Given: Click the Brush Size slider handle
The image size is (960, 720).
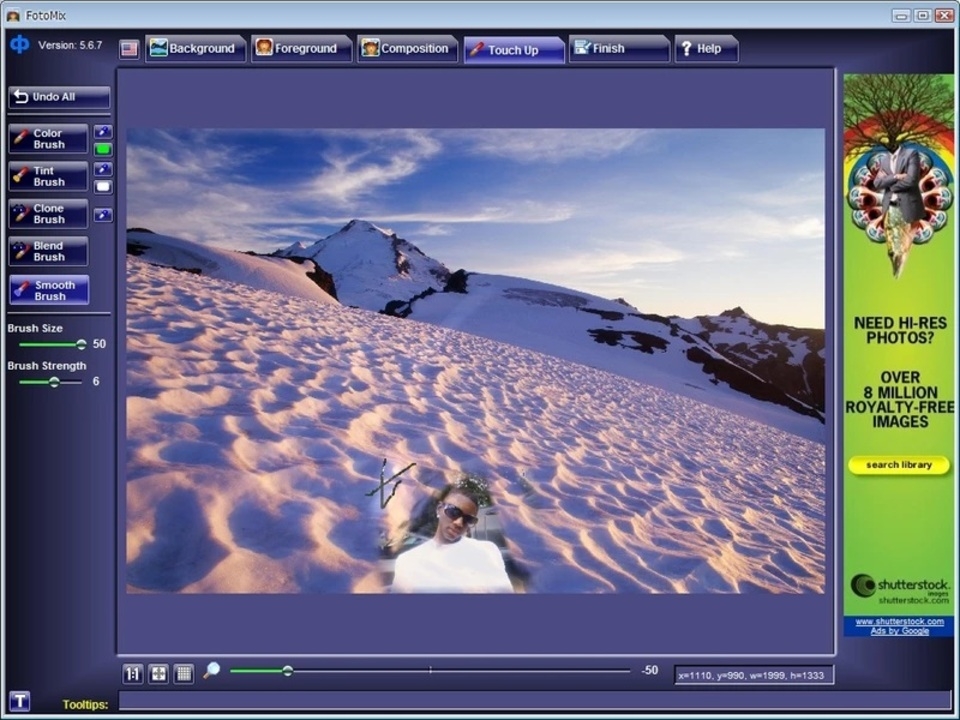Looking at the screenshot, I should coord(81,344).
